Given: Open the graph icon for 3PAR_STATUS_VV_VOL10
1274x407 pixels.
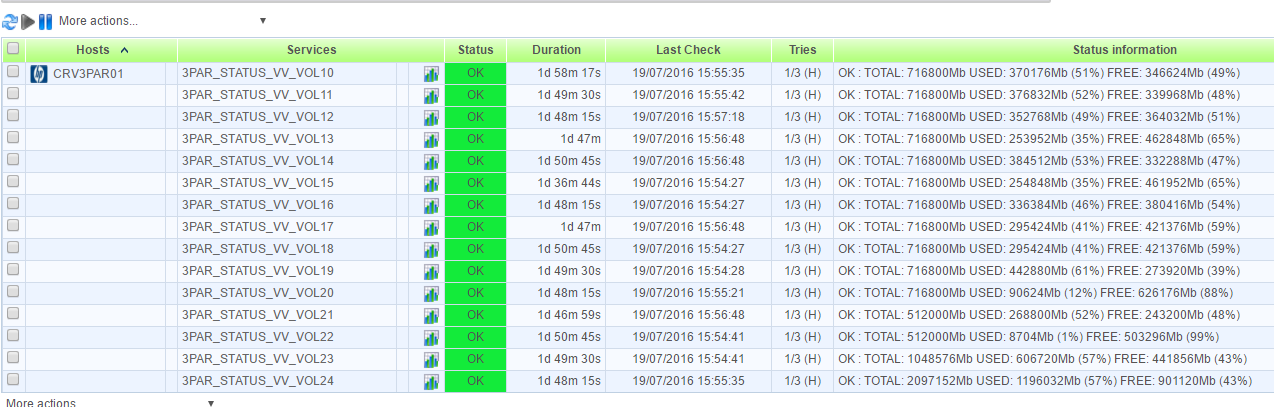Looking at the screenshot, I should pos(431,74).
